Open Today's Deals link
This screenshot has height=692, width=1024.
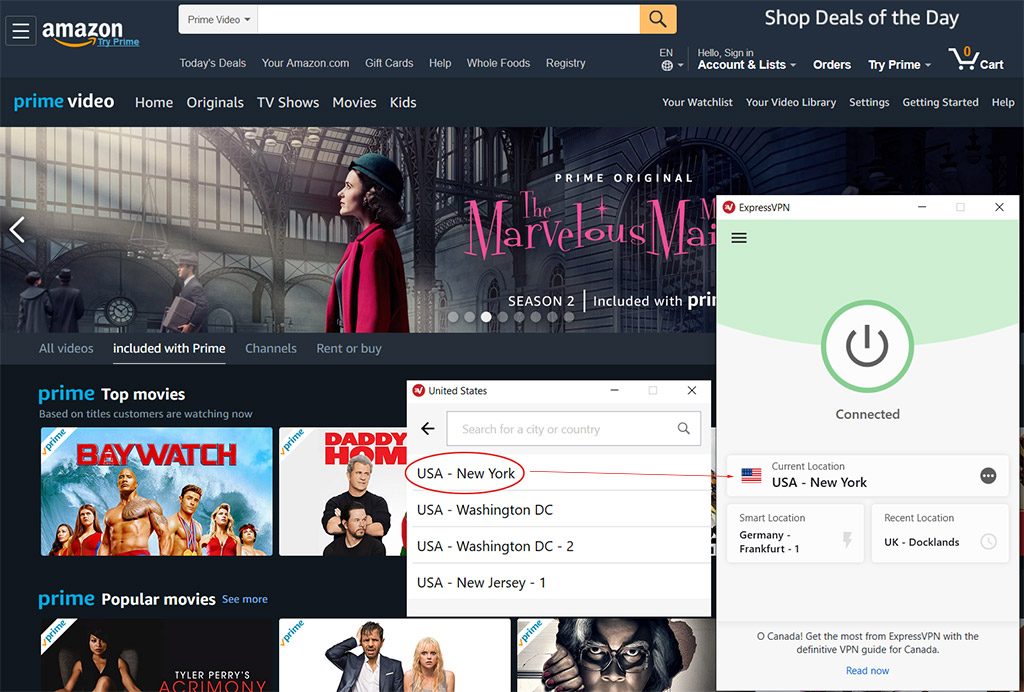point(213,63)
